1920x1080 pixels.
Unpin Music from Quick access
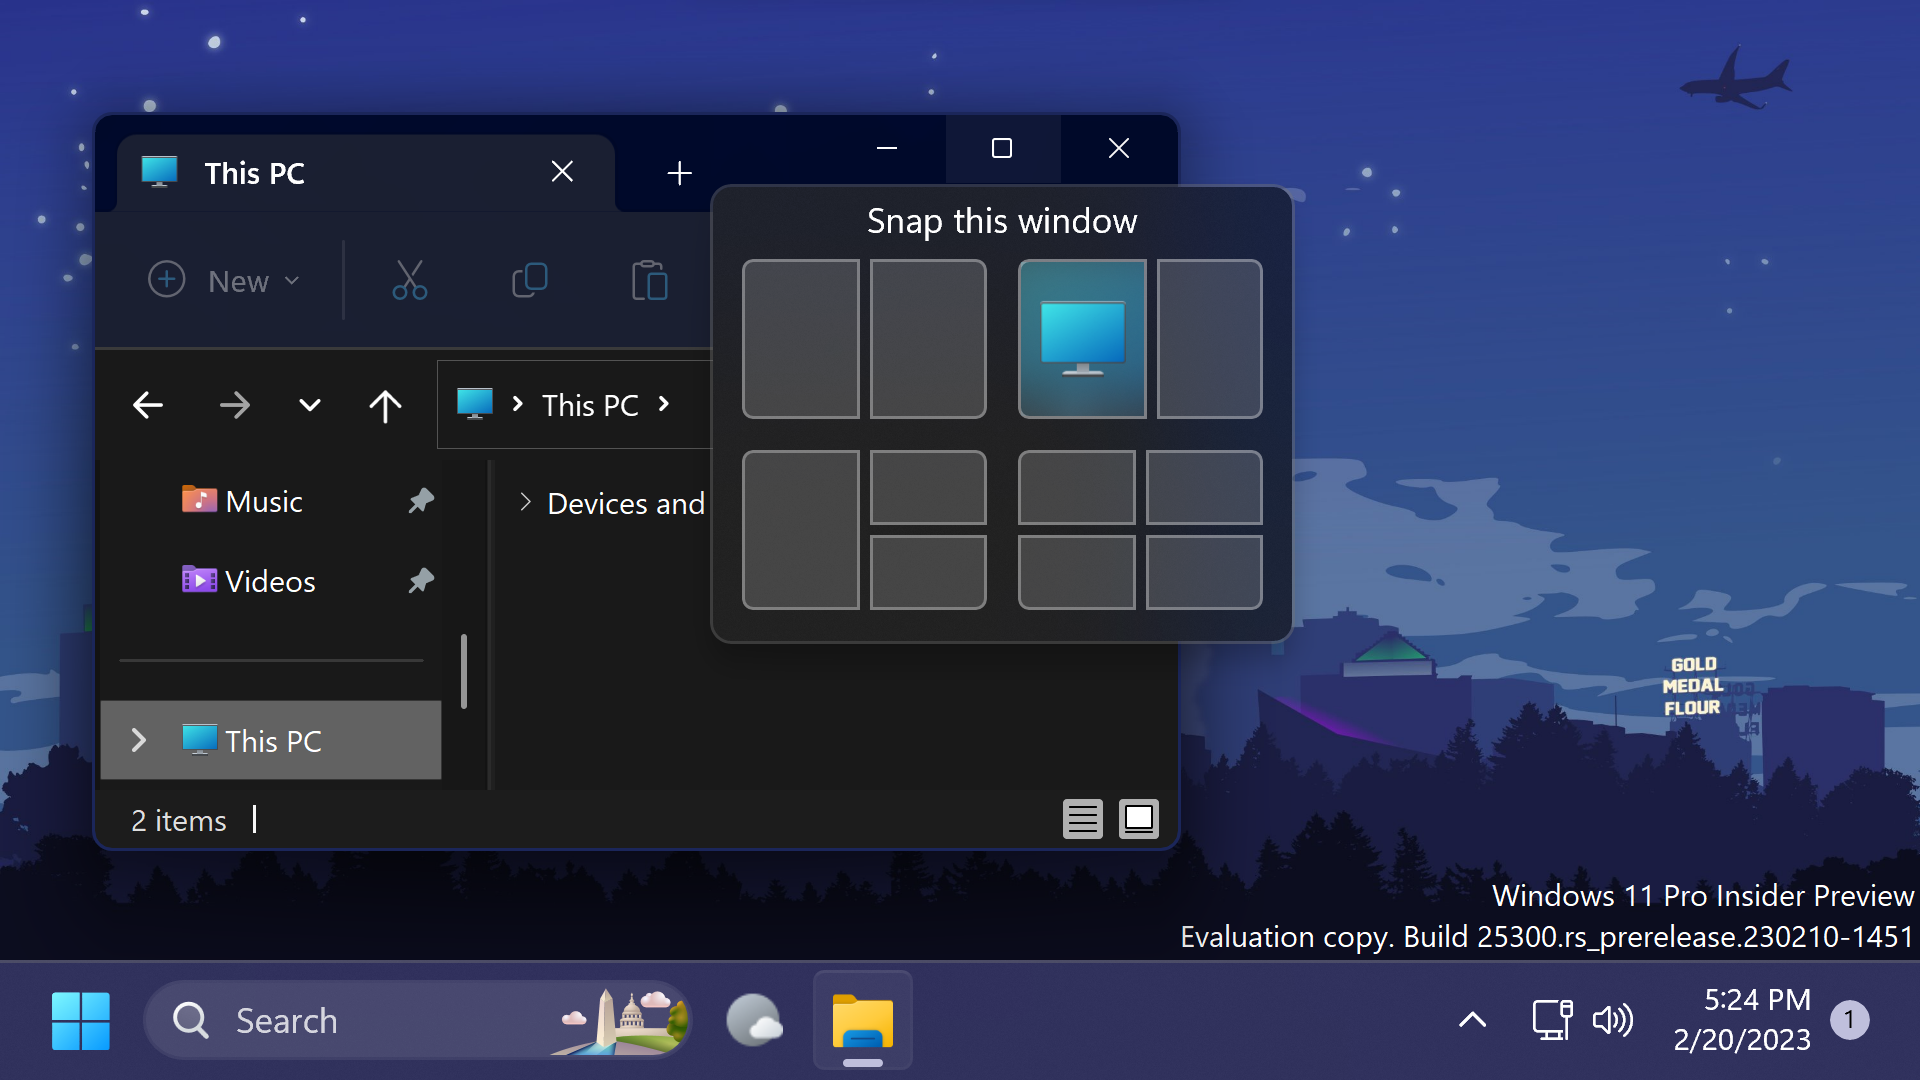[x=421, y=500]
